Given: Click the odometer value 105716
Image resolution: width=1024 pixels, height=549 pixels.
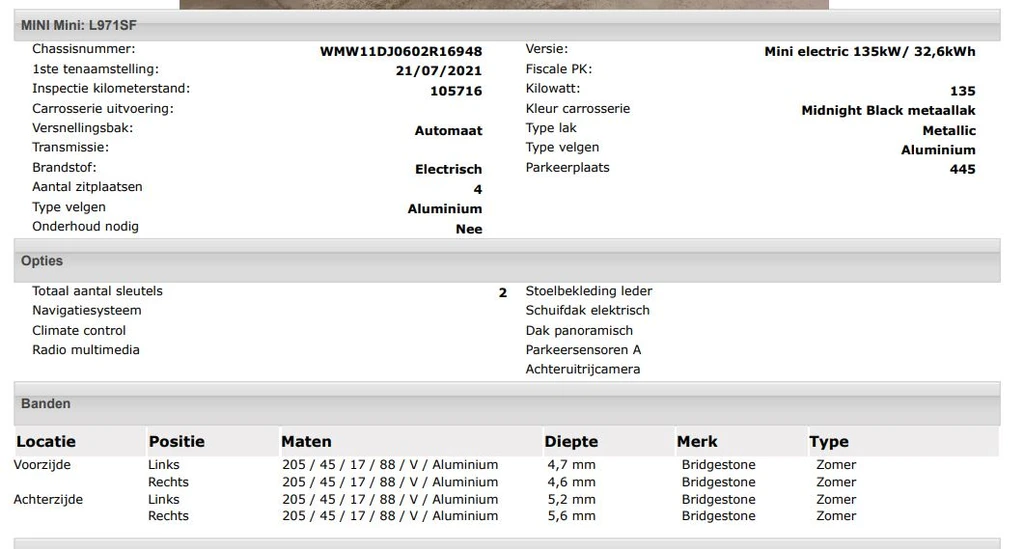Looking at the screenshot, I should click(x=456, y=91).
